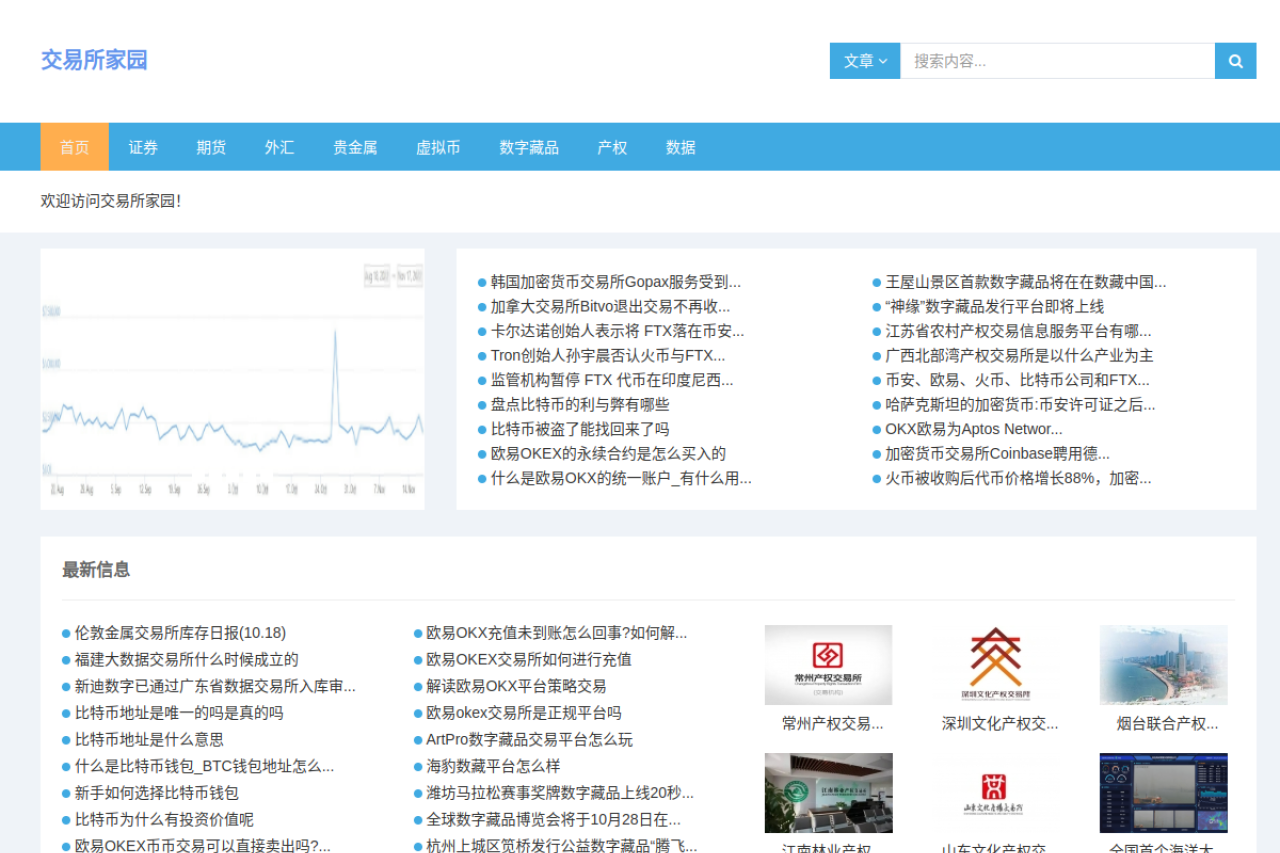Open the 常州产权交易所 logo thumbnail
1280x853 pixels.
coord(828,665)
